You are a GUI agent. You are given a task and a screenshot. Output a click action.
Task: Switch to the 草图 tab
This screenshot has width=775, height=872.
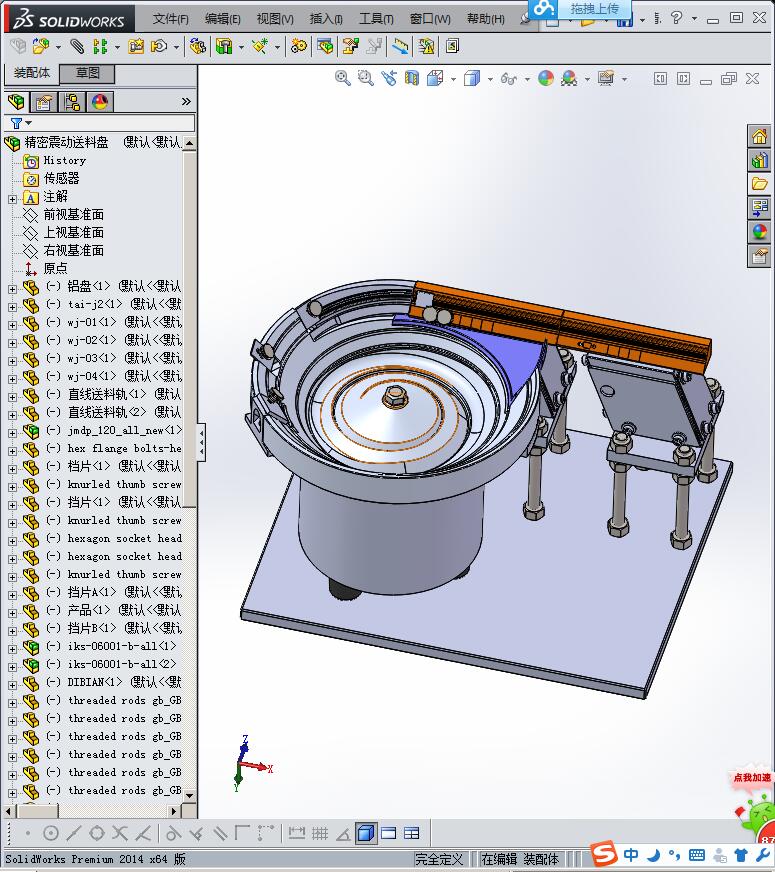[87, 73]
